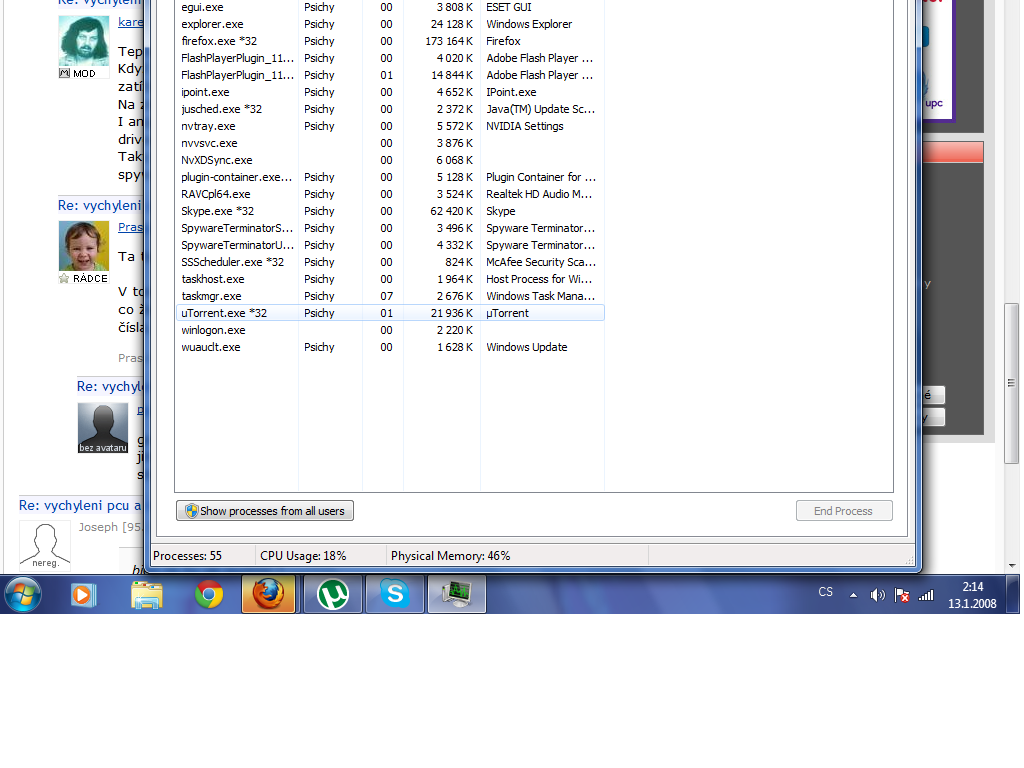Click the Windows Update description cell
Image resolution: width=1024 pixels, height=768 pixels.
(526, 347)
